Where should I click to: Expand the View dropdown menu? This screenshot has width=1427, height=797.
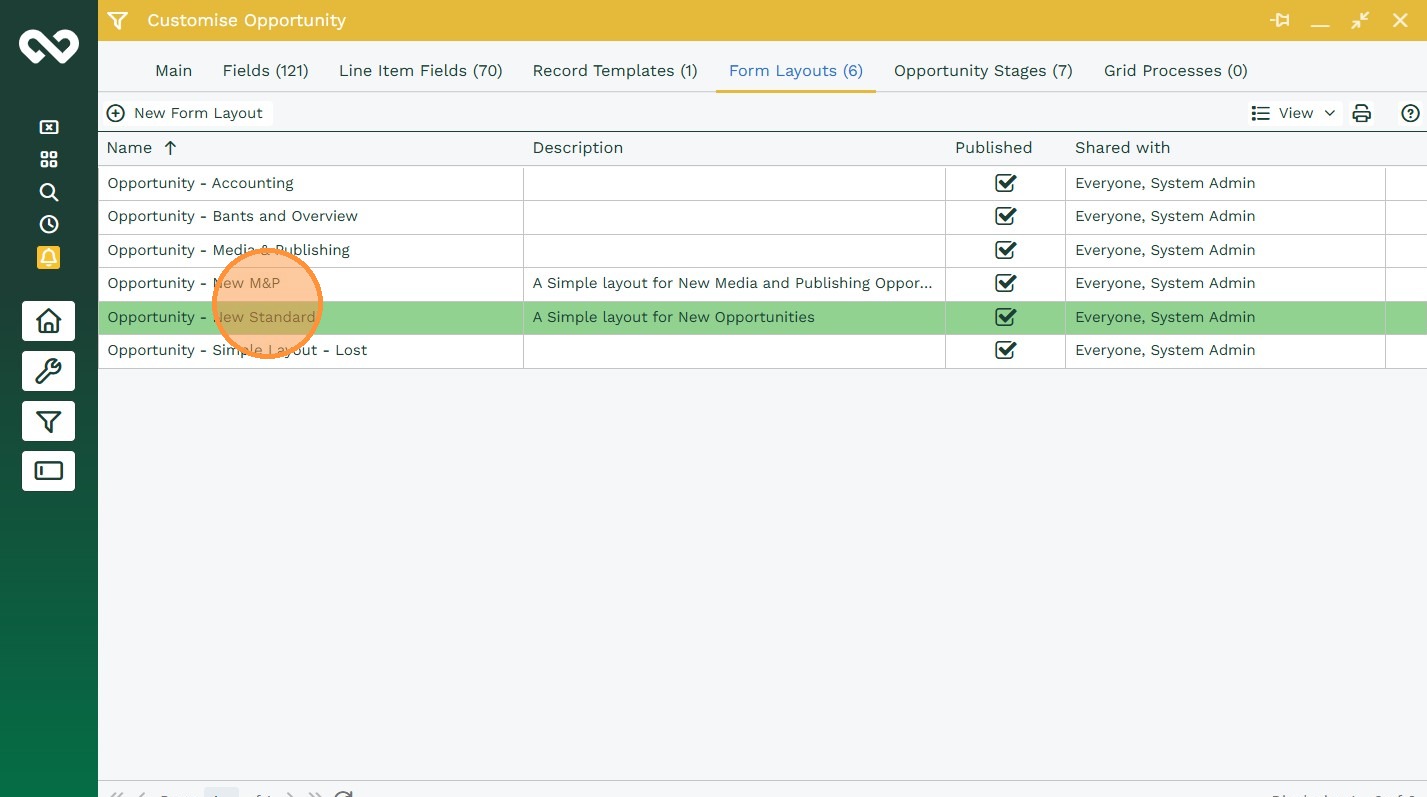point(1293,113)
